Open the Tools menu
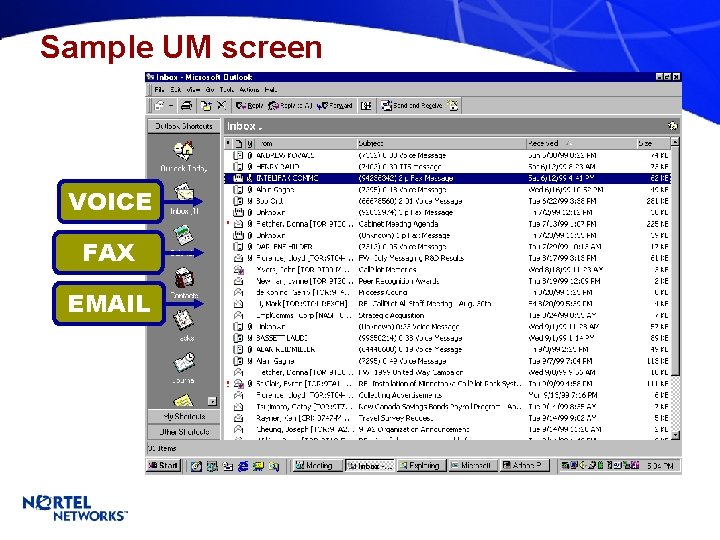720x540 pixels. coord(226,90)
